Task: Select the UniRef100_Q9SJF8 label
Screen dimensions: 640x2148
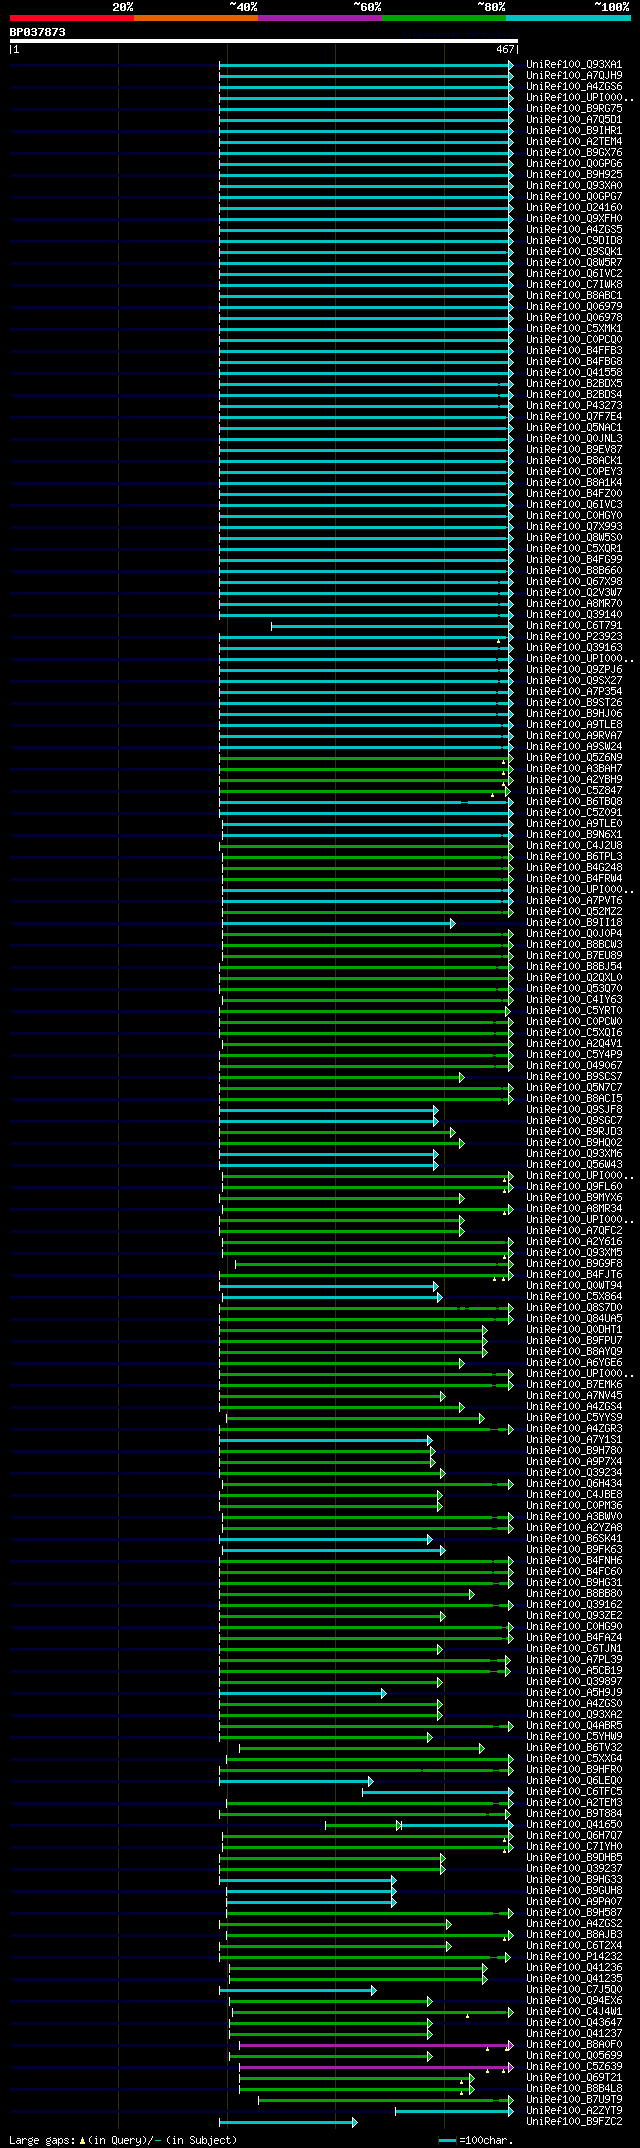Action: tap(574, 1110)
